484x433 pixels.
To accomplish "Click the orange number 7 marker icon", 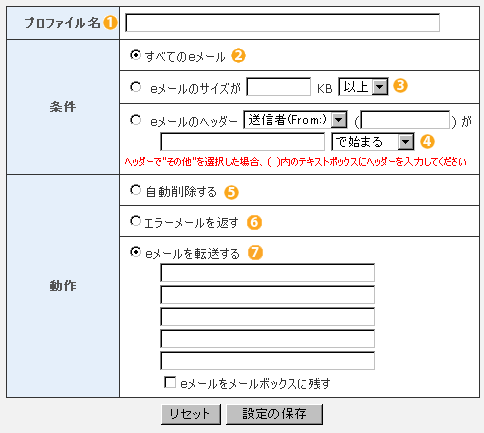I will [255, 252].
